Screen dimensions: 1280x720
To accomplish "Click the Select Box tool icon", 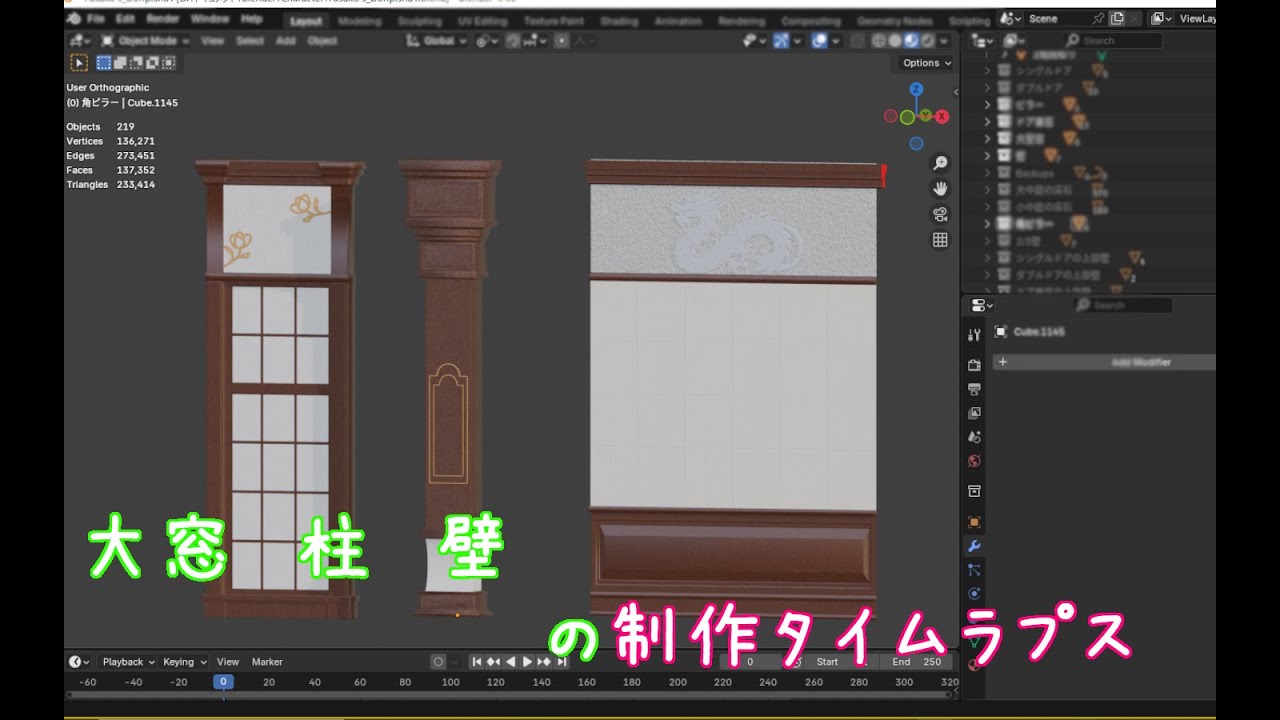I will coord(78,63).
